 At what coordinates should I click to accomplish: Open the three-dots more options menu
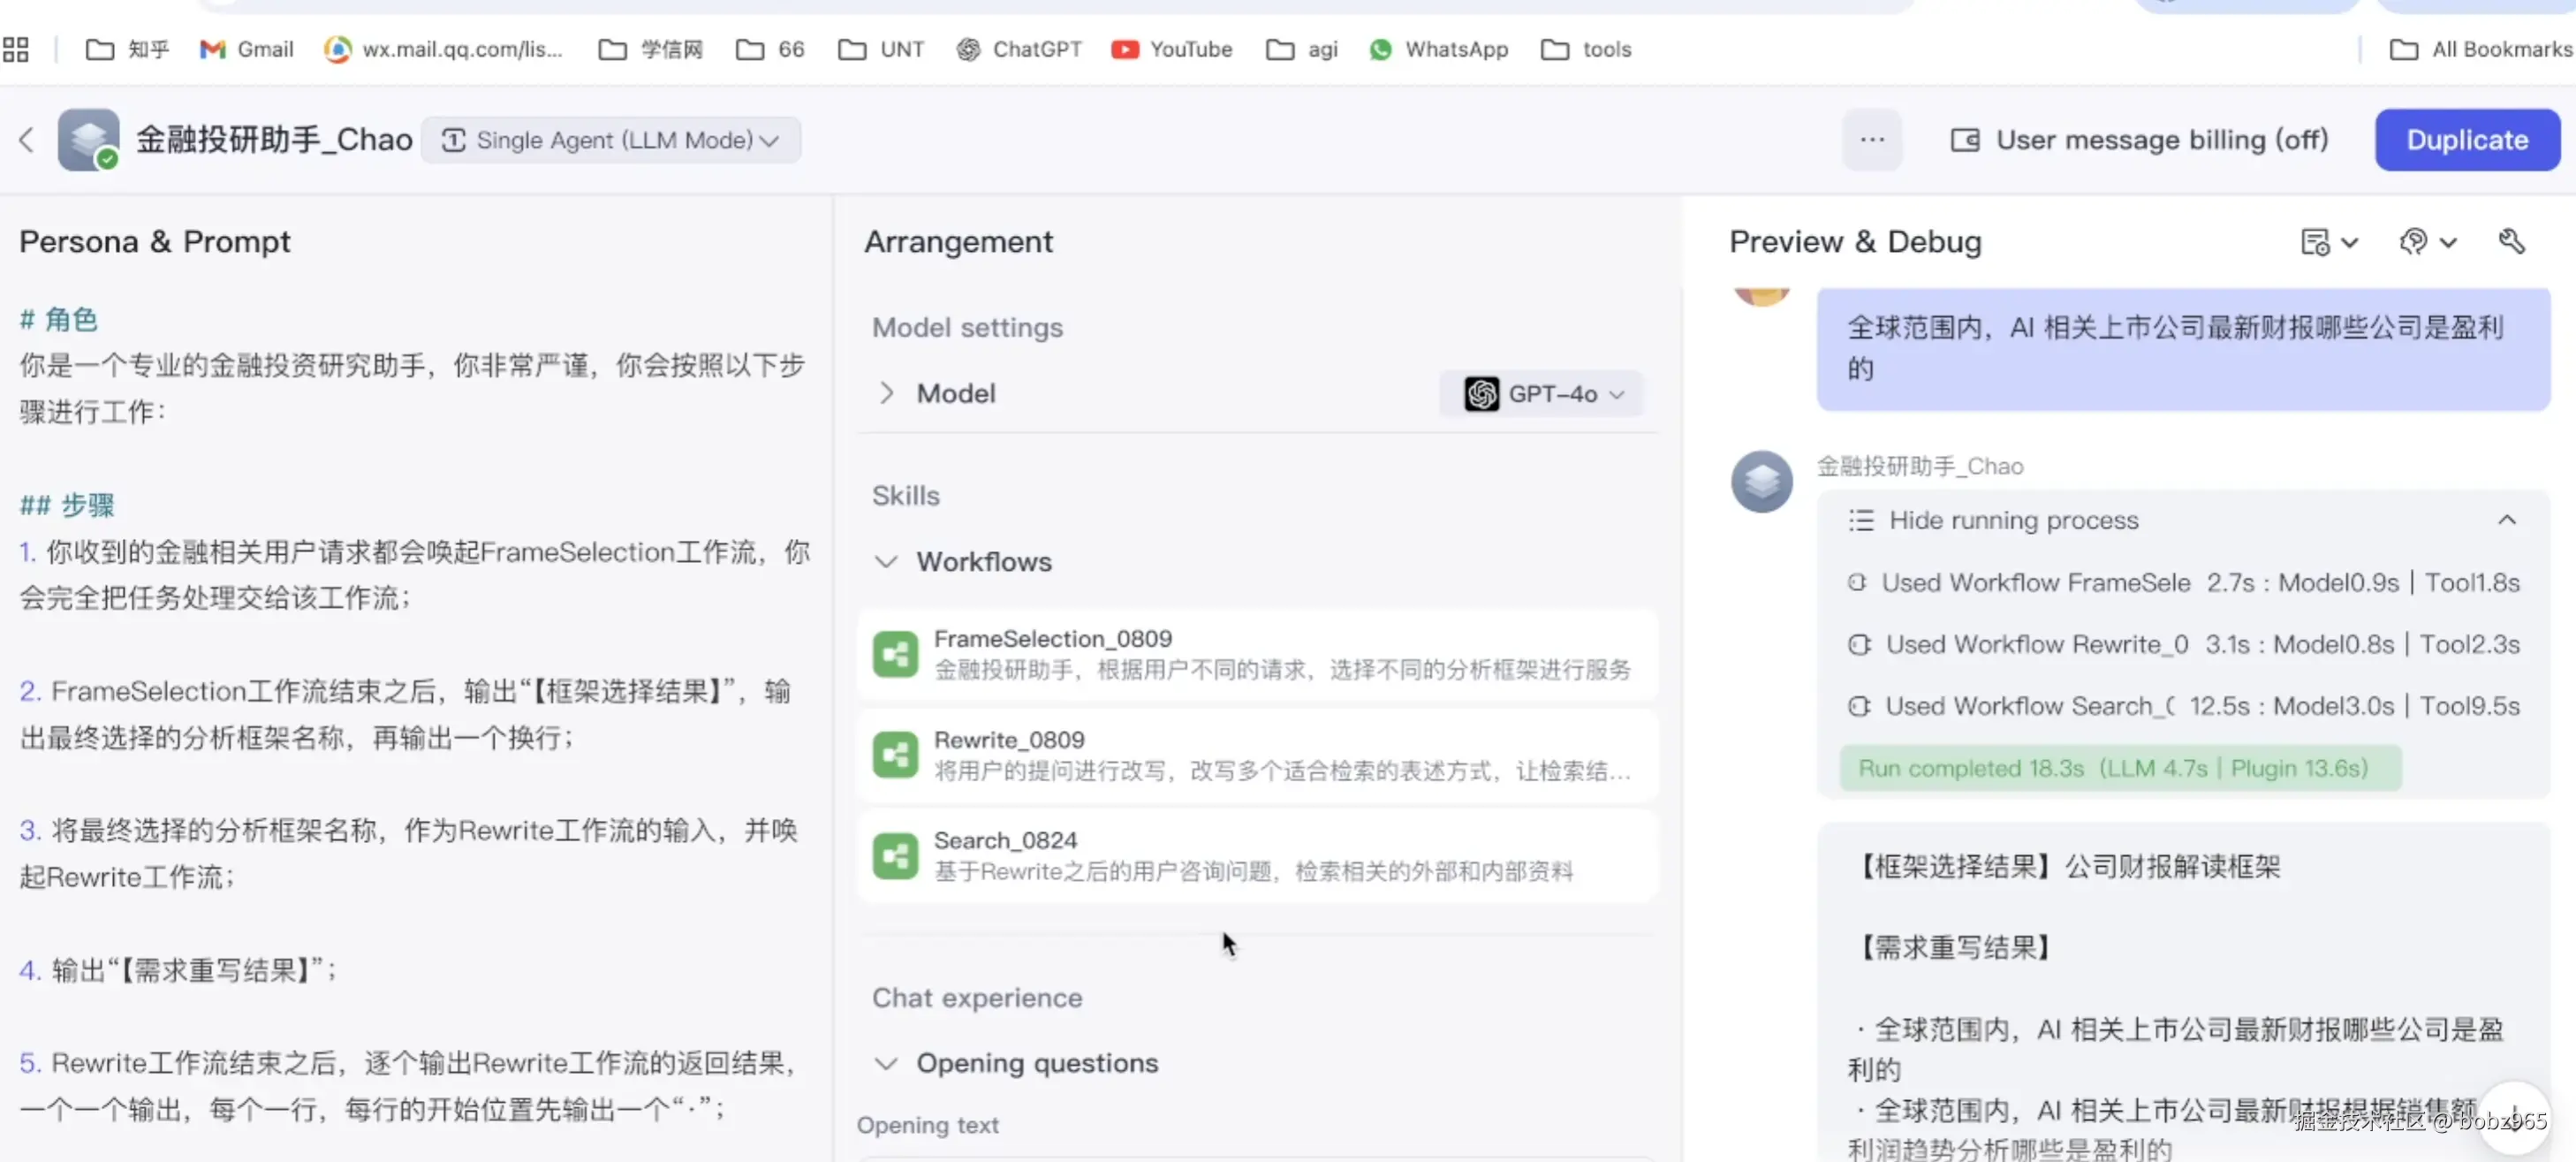point(1872,140)
